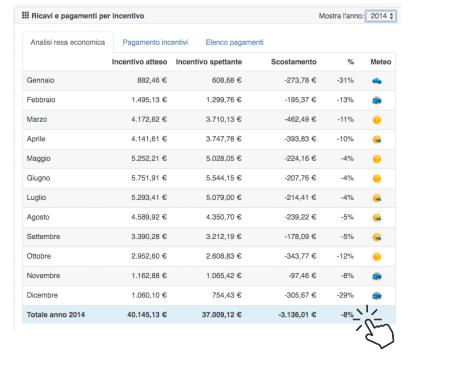Click the -12% value for Ottobre
453x373 pixels.
(345, 256)
